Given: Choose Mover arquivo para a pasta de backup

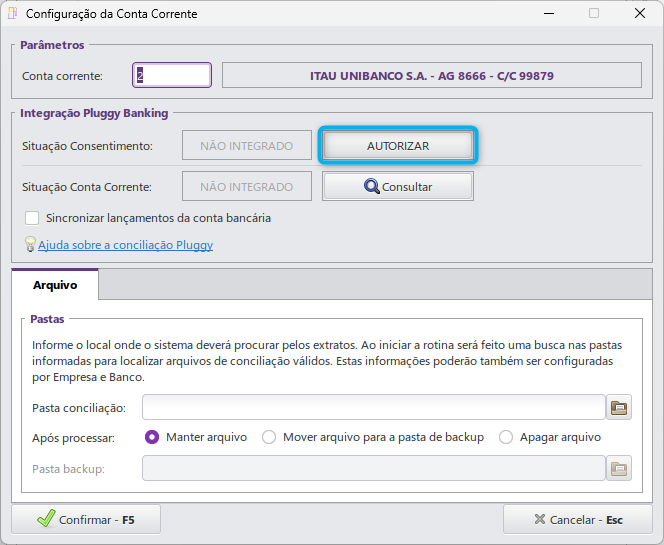Looking at the screenshot, I should coord(269,437).
